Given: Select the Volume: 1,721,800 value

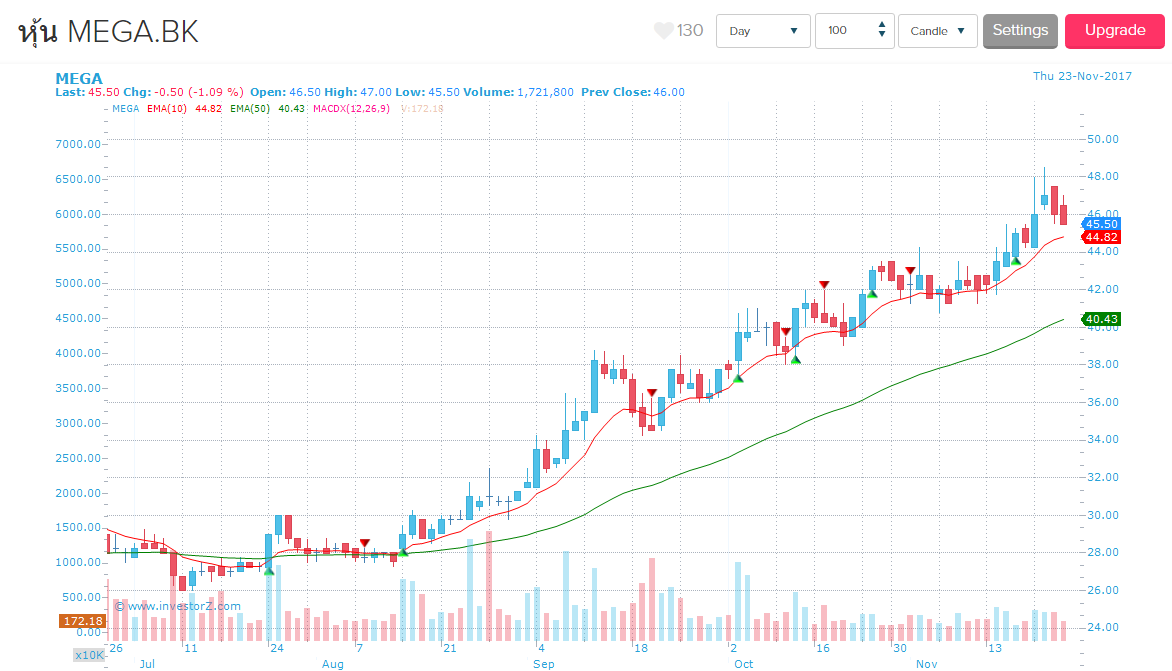Looking at the screenshot, I should pyautogui.click(x=518, y=92).
